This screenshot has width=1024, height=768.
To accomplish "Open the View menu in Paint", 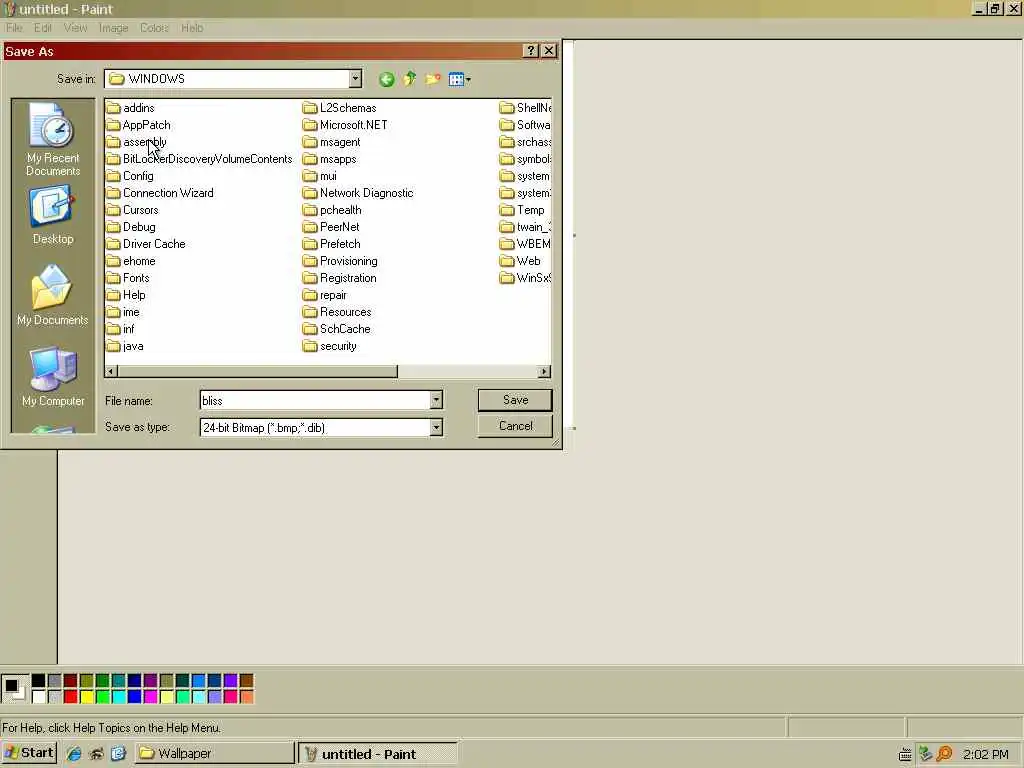I will tap(75, 28).
